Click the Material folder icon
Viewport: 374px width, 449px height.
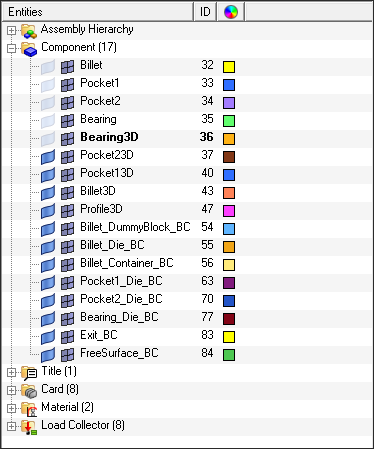tap(29, 409)
